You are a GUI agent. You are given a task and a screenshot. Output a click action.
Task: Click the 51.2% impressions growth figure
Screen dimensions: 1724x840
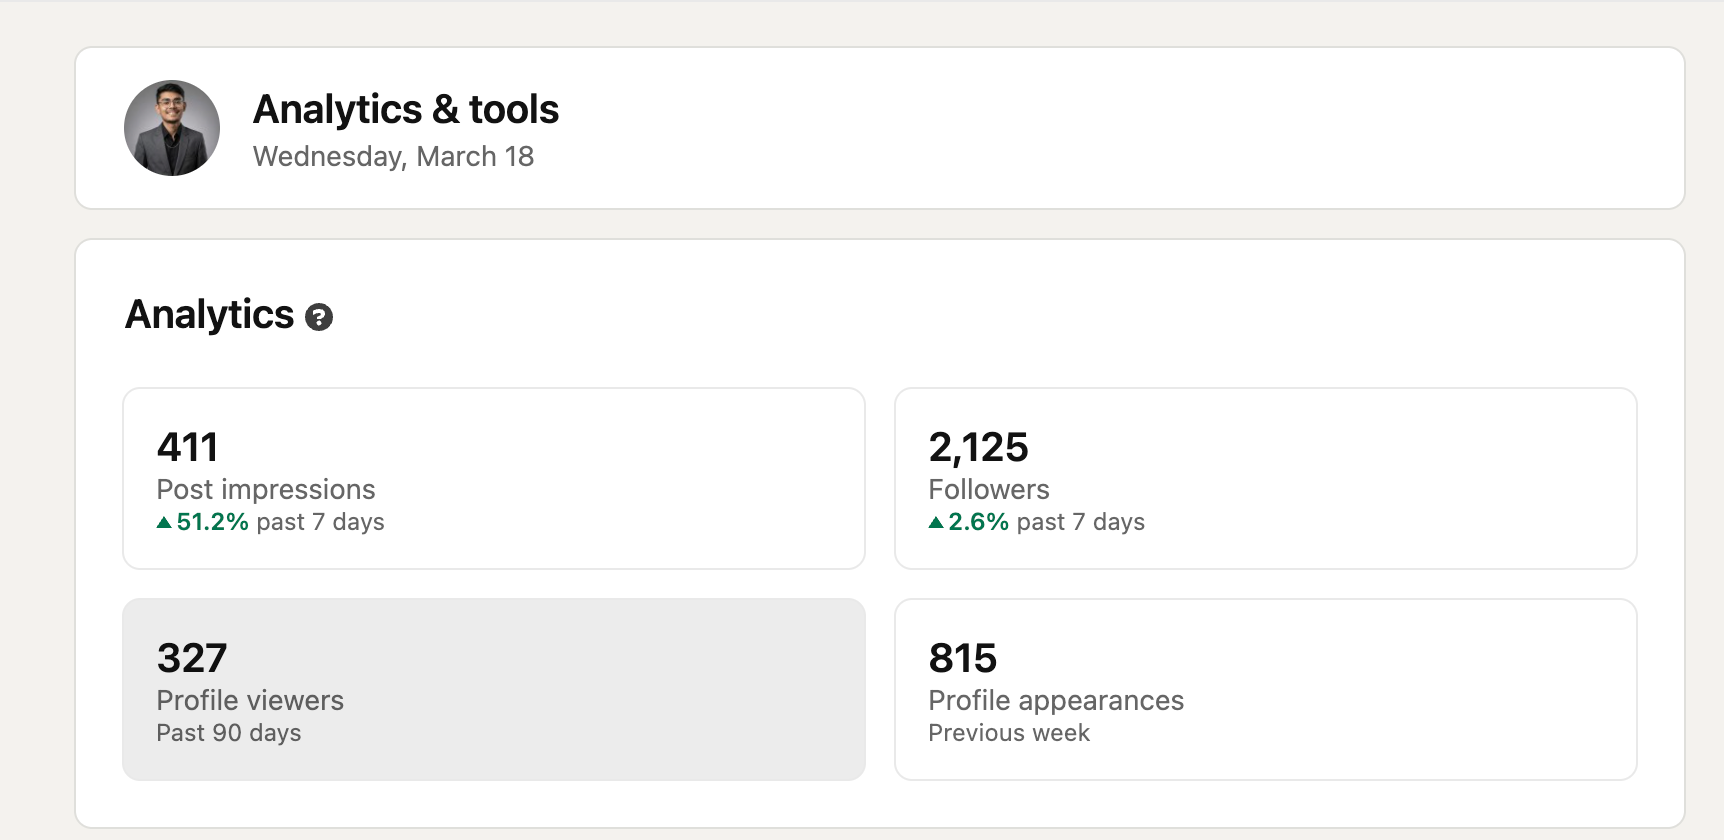(x=212, y=522)
